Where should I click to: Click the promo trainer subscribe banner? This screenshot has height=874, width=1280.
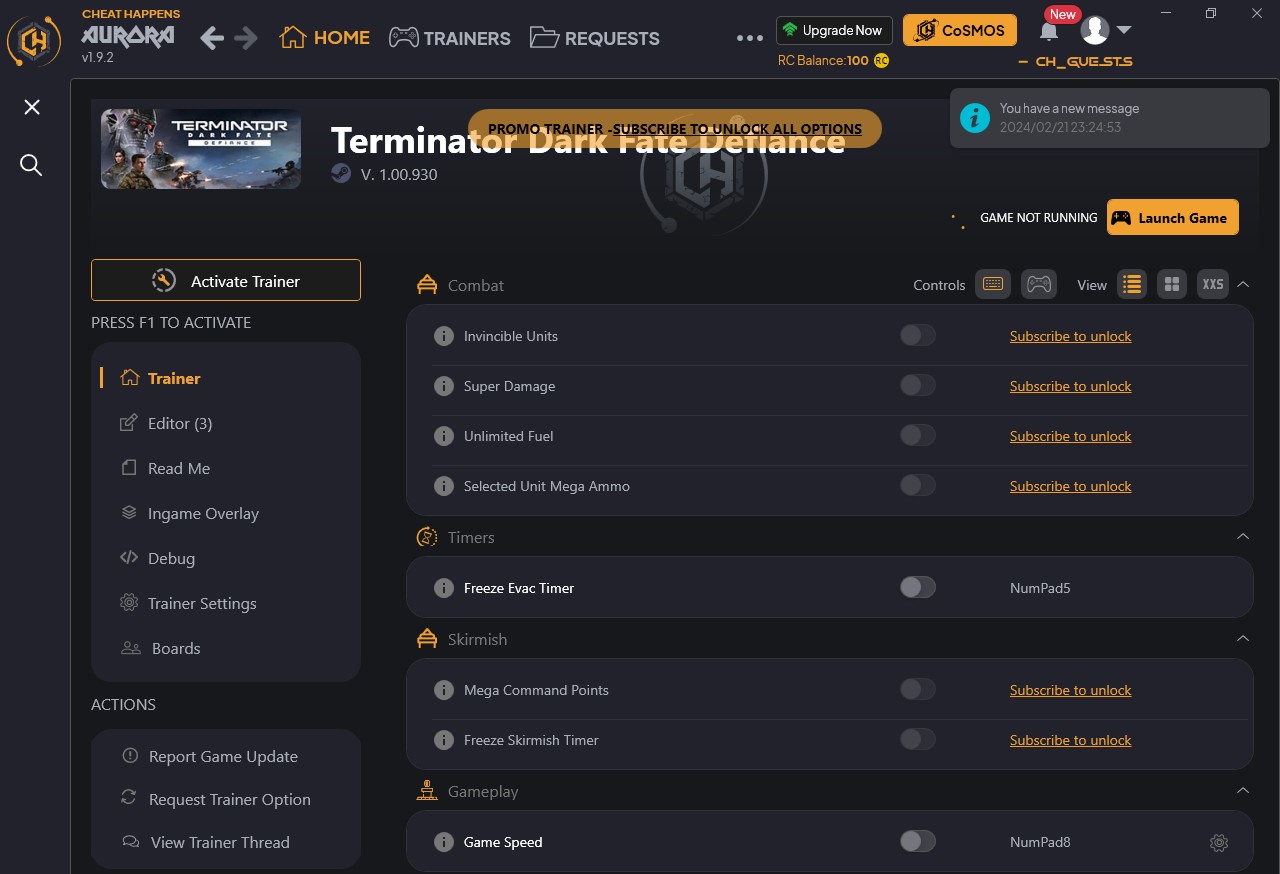click(x=675, y=129)
